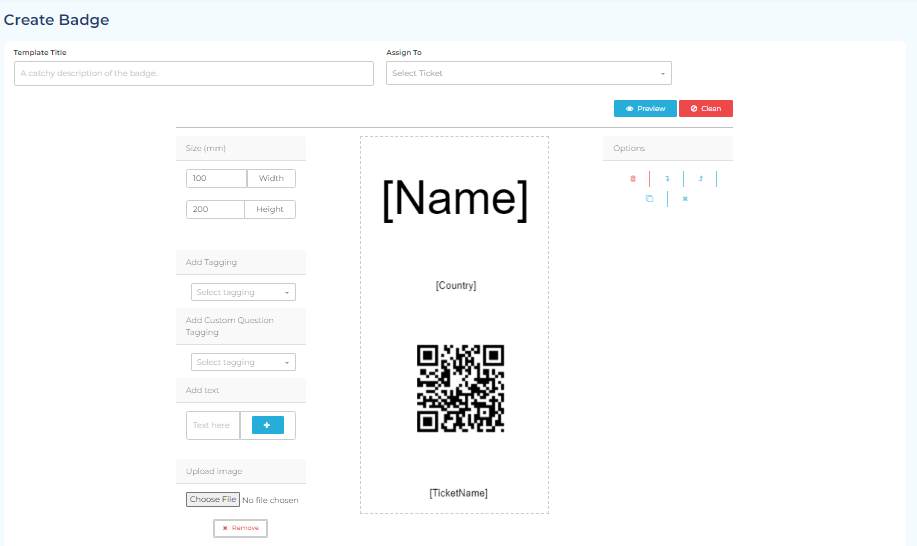Open the Custom Question Tagging dropdown
This screenshot has width=917, height=546.
click(x=243, y=362)
